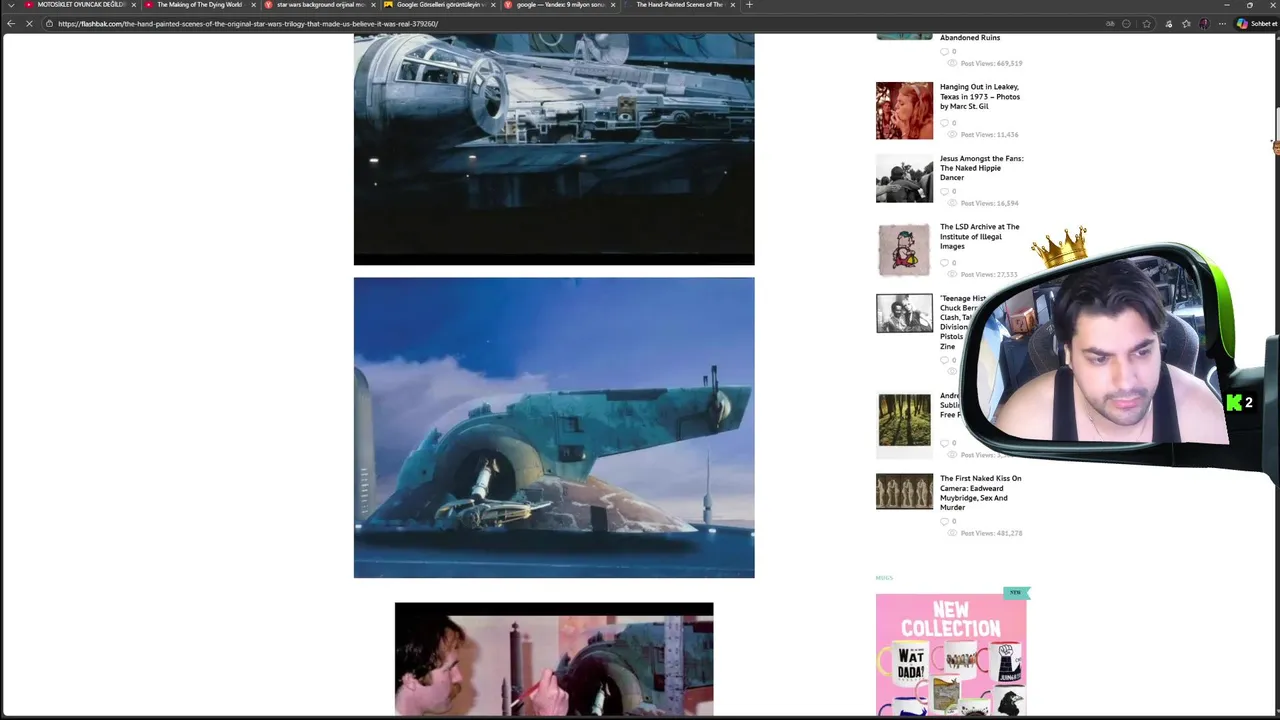This screenshot has height=720, width=1280.
Task: Open browser extensions icon
Action: tap(1169, 24)
